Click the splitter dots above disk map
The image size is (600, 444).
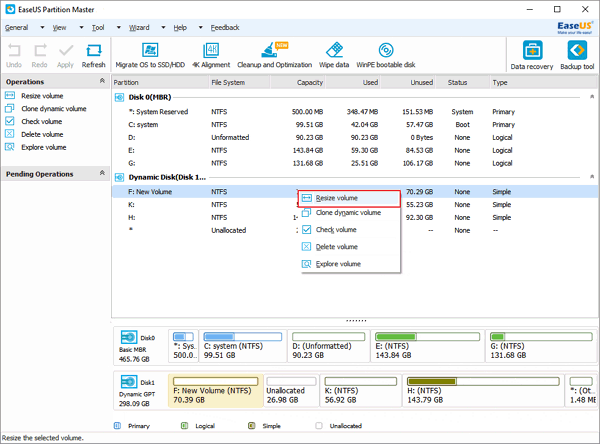[356, 321]
